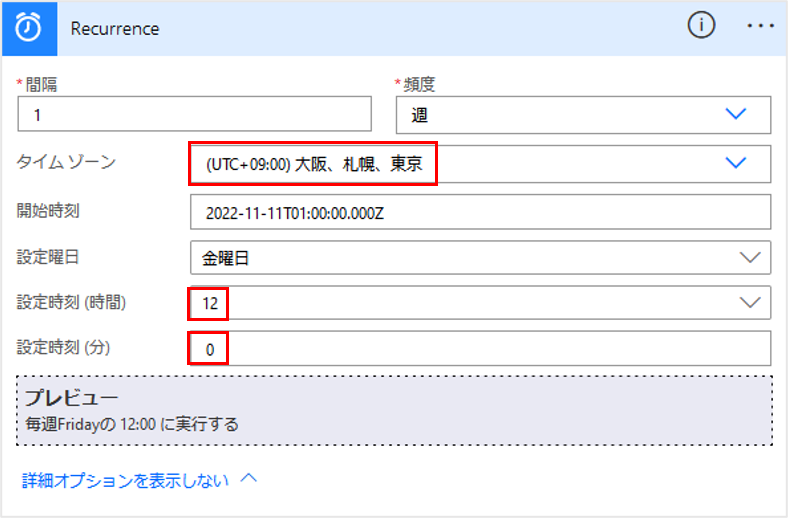
Task: Click the 詳細オプションを表示しない link
Action: click(127, 480)
